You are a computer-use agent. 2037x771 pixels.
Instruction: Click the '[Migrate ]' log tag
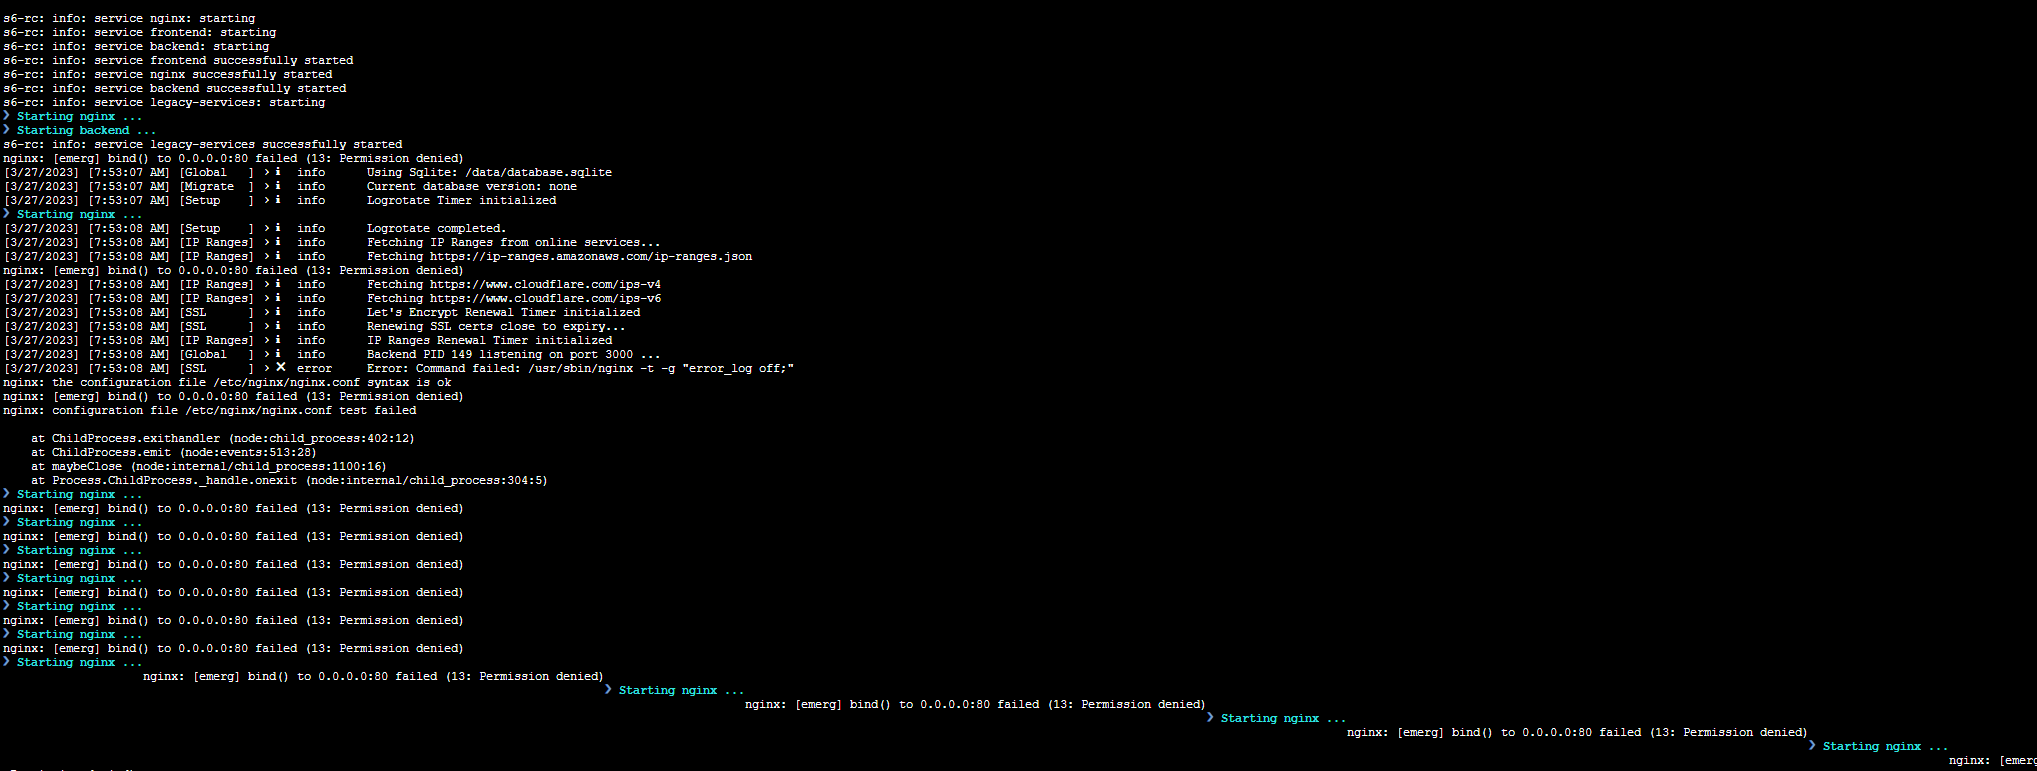click(216, 186)
